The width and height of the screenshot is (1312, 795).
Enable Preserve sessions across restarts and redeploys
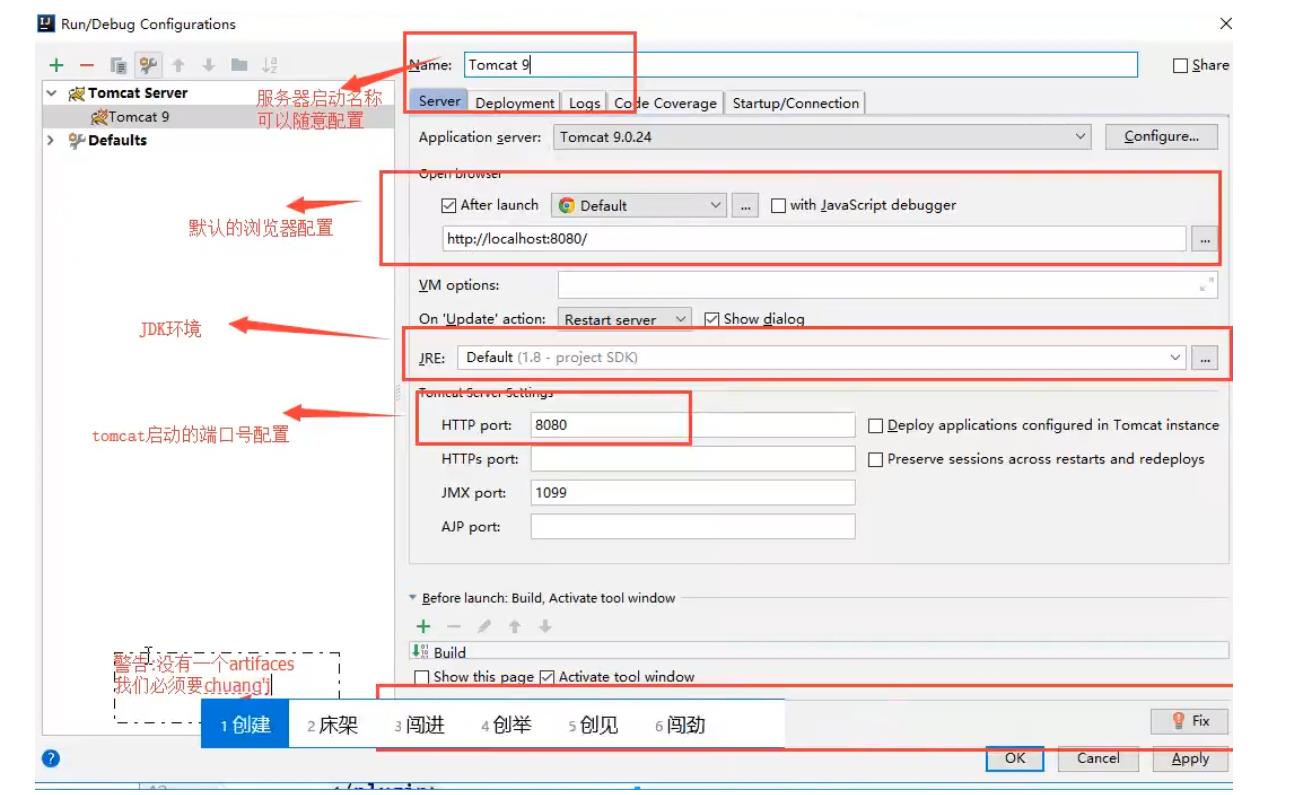(876, 460)
